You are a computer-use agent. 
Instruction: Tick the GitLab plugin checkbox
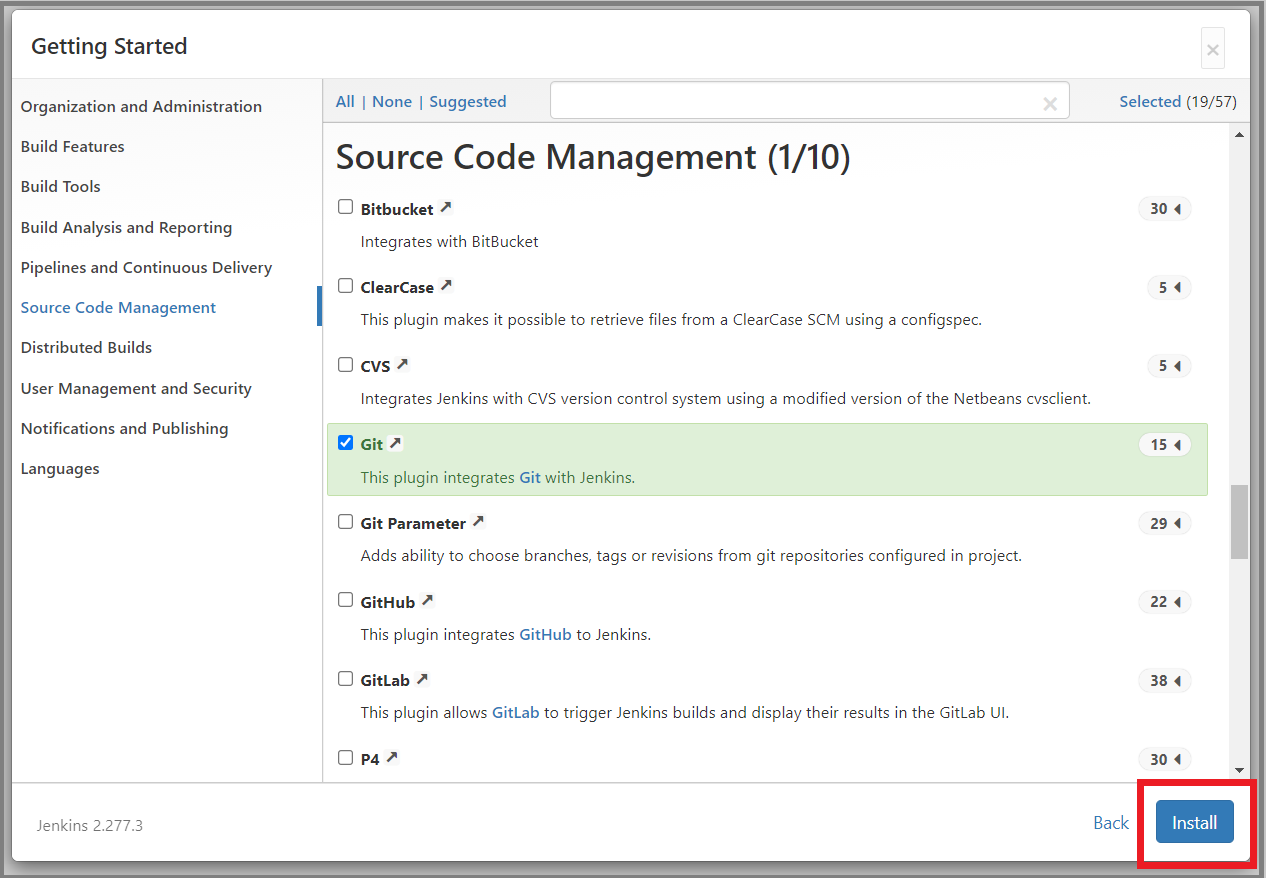tap(345, 678)
